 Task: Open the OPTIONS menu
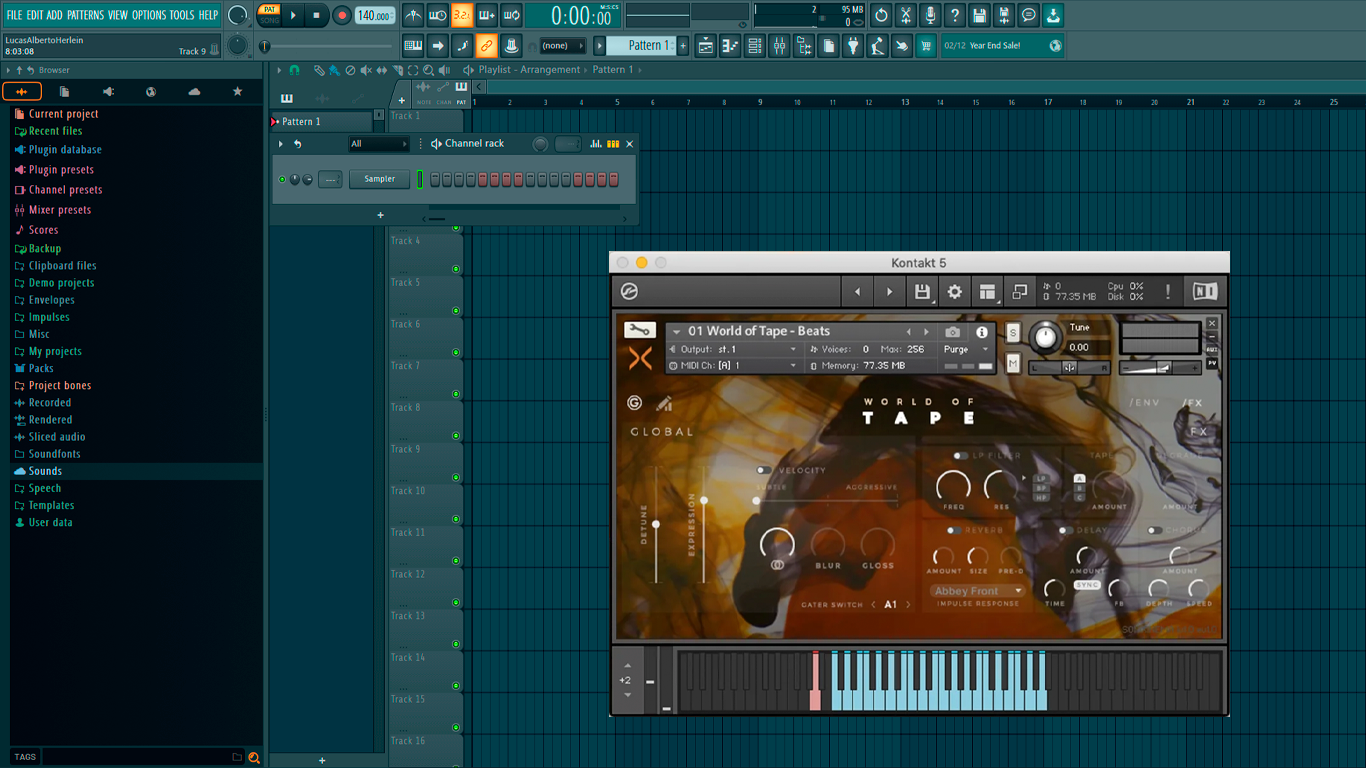click(x=149, y=15)
